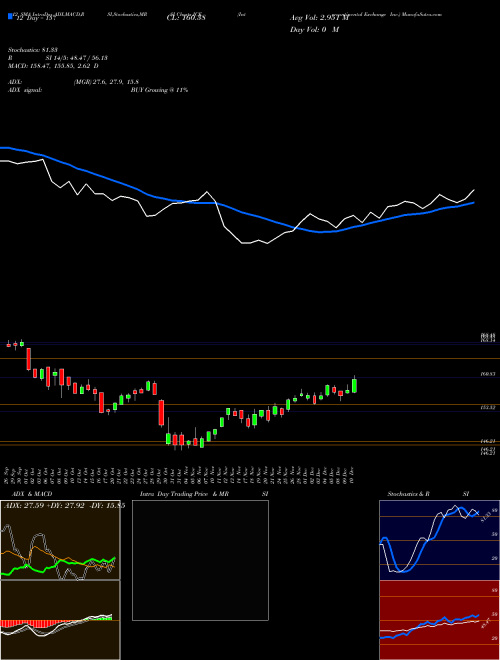The height and width of the screenshot is (660, 500).
Task: Click the empty Intra Day Trading Price chart box
Action: click(x=200, y=560)
